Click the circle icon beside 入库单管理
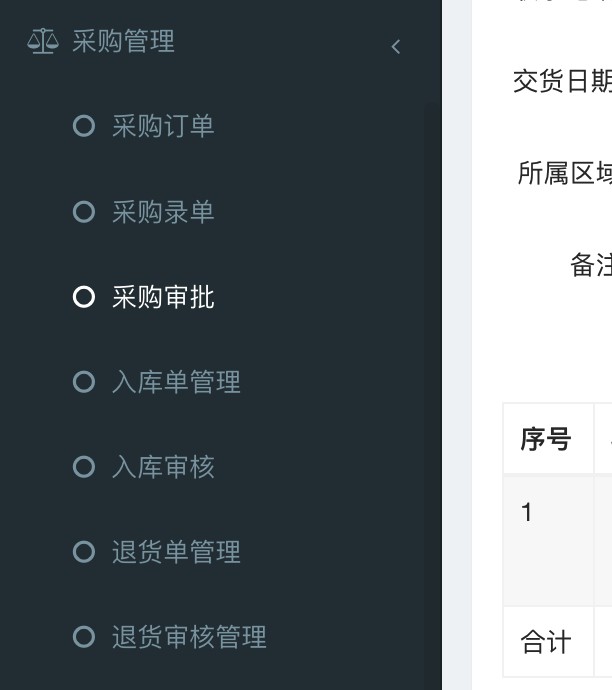The height and width of the screenshot is (690, 612). point(84,382)
